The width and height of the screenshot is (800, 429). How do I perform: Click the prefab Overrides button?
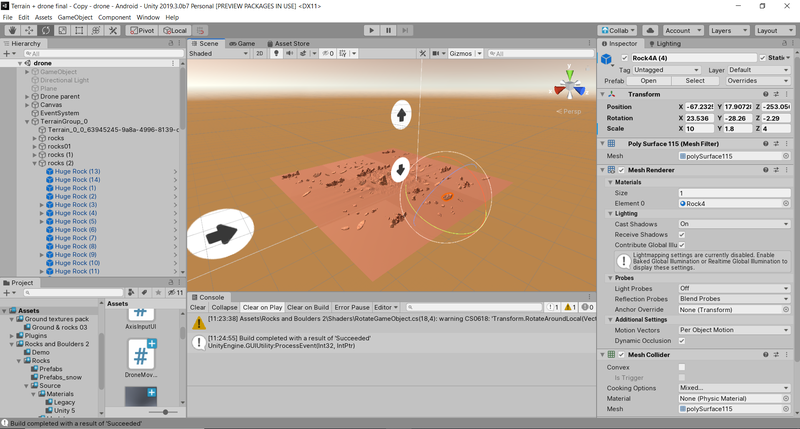tap(741, 81)
